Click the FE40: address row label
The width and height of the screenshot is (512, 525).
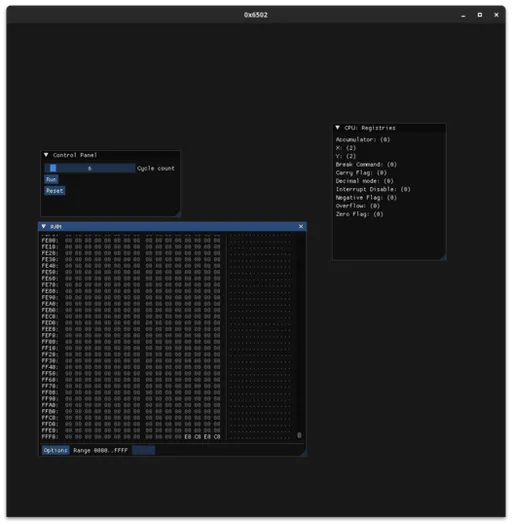pos(50,266)
